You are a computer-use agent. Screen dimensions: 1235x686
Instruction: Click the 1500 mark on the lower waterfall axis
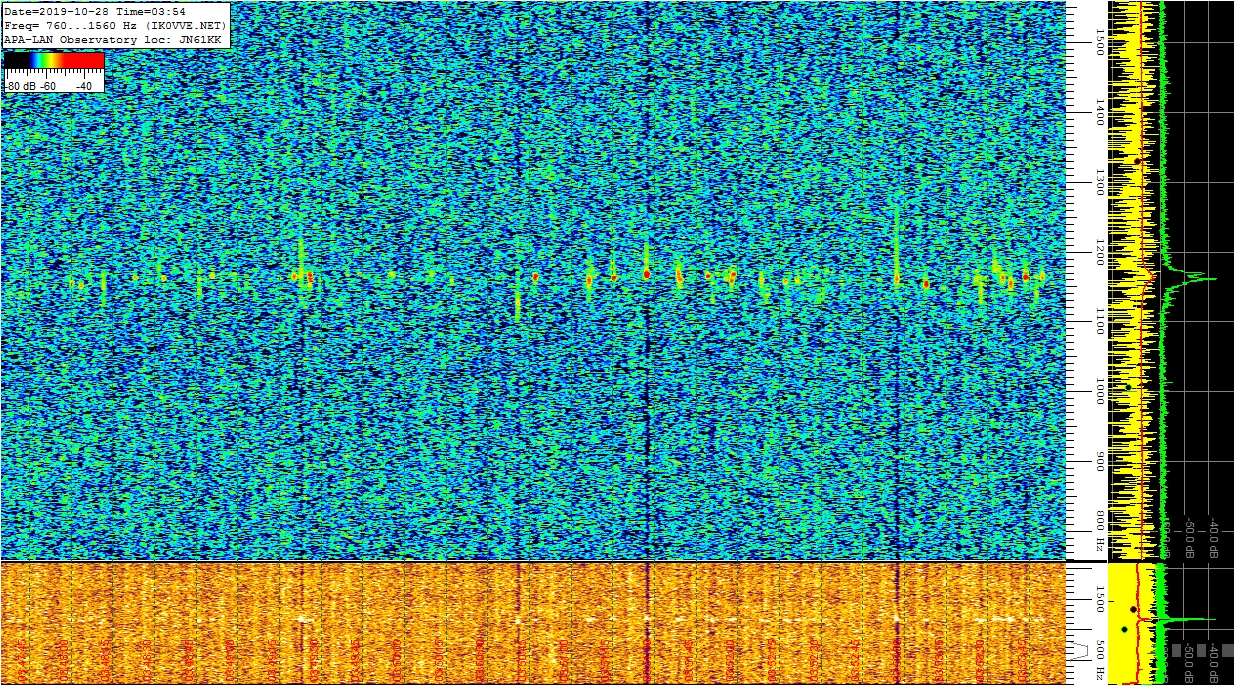coord(1100,598)
